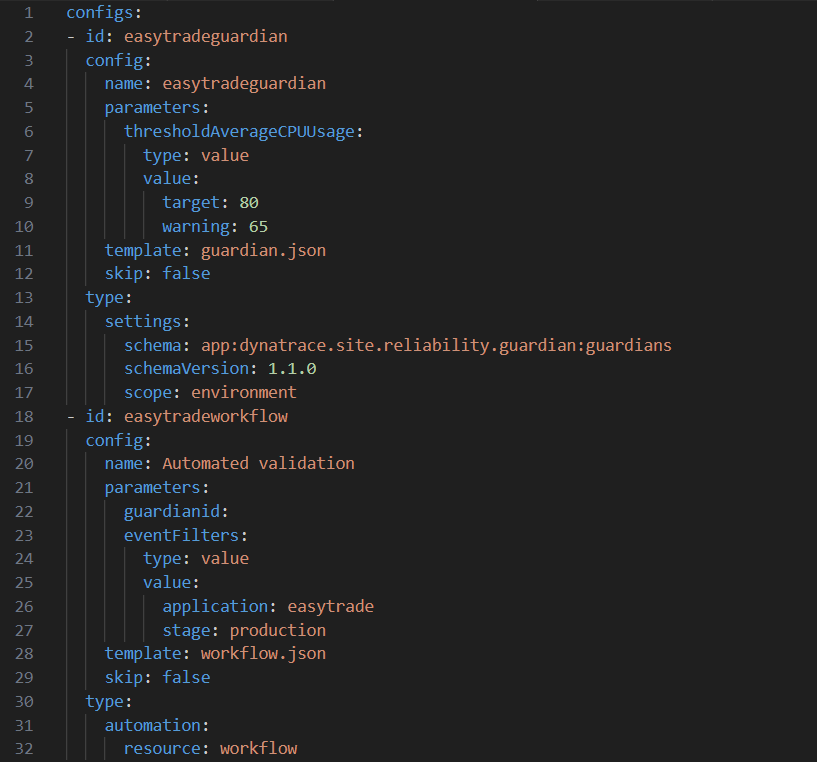Click 'value:' key on line 25
The height and width of the screenshot is (762, 817).
[171, 583]
